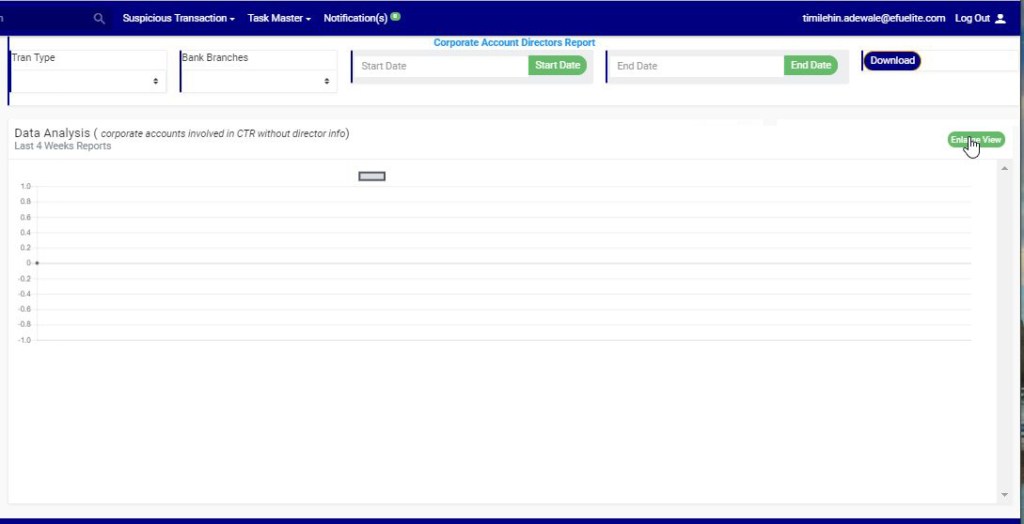
Task: Click the search magnifier icon
Action: pyautogui.click(x=99, y=18)
